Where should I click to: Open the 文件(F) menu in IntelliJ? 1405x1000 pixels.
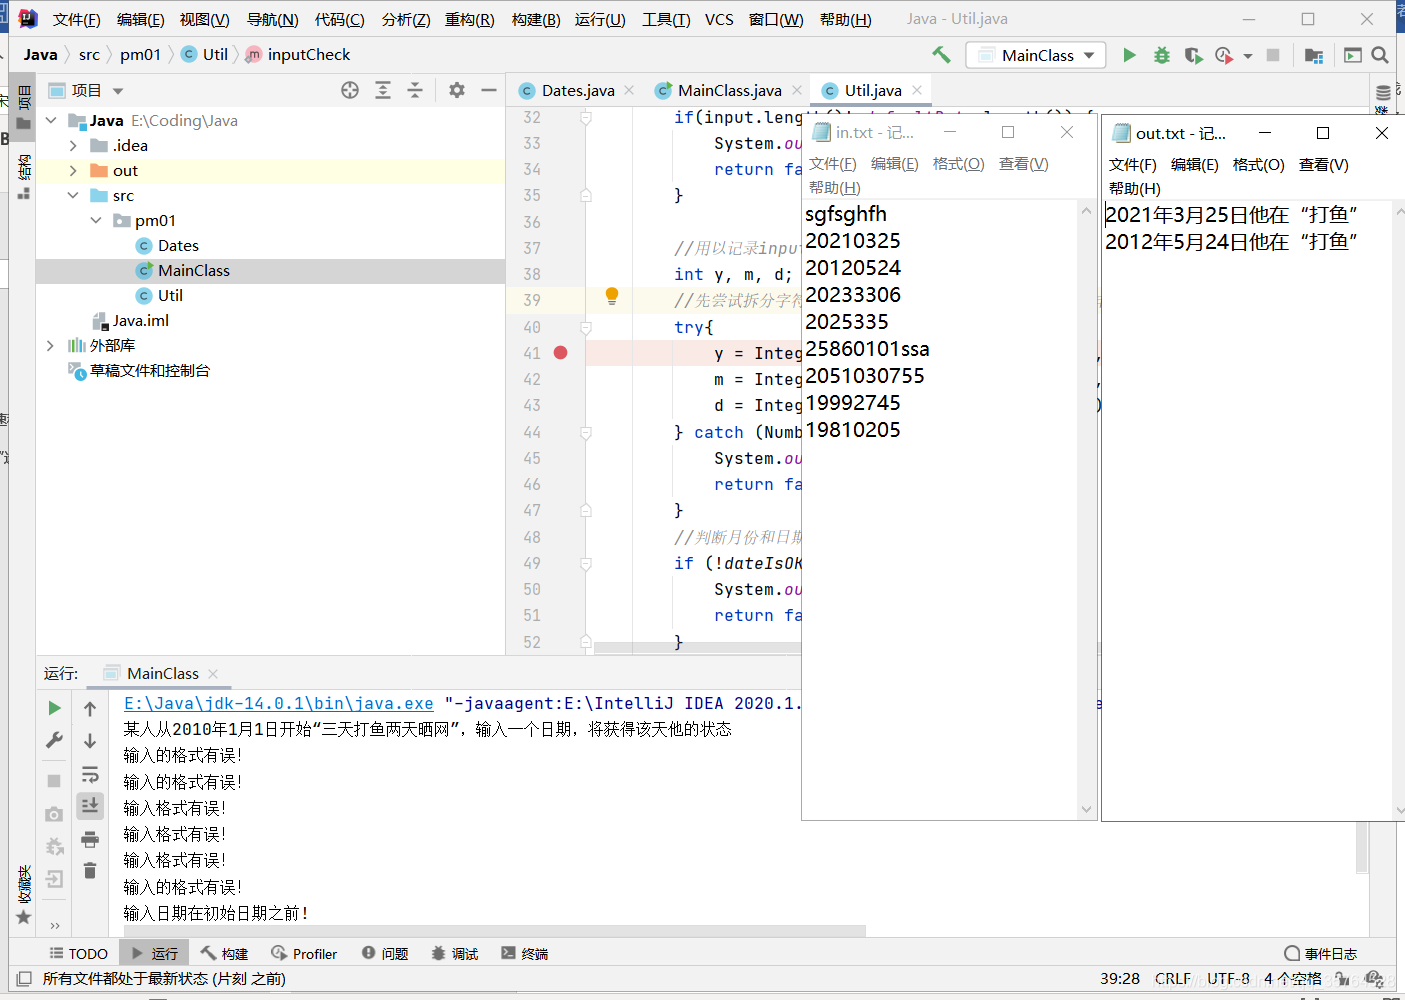77,19
